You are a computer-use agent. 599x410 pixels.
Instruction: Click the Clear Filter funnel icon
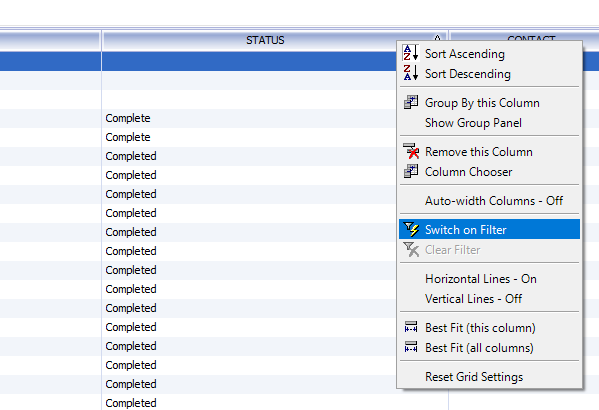coord(411,250)
